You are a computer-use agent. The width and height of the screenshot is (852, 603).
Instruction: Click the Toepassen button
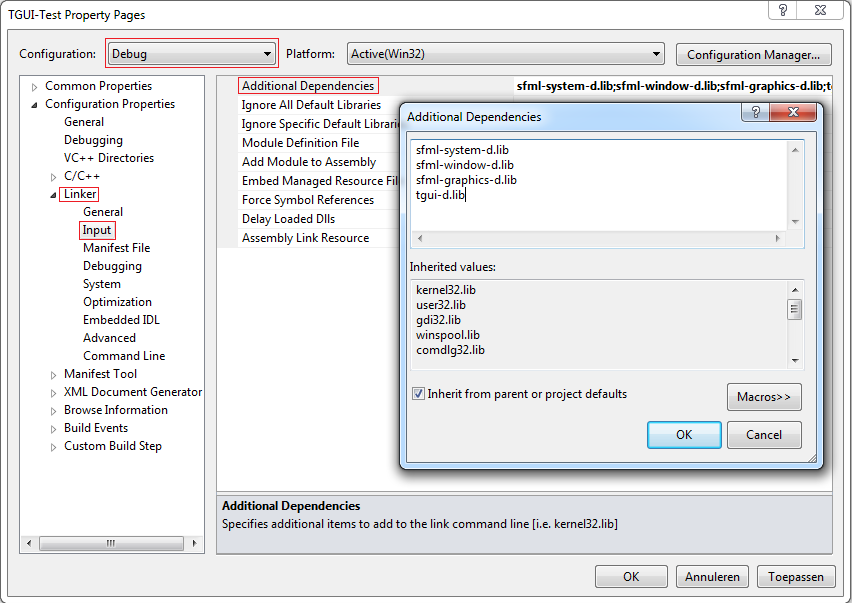pos(795,576)
